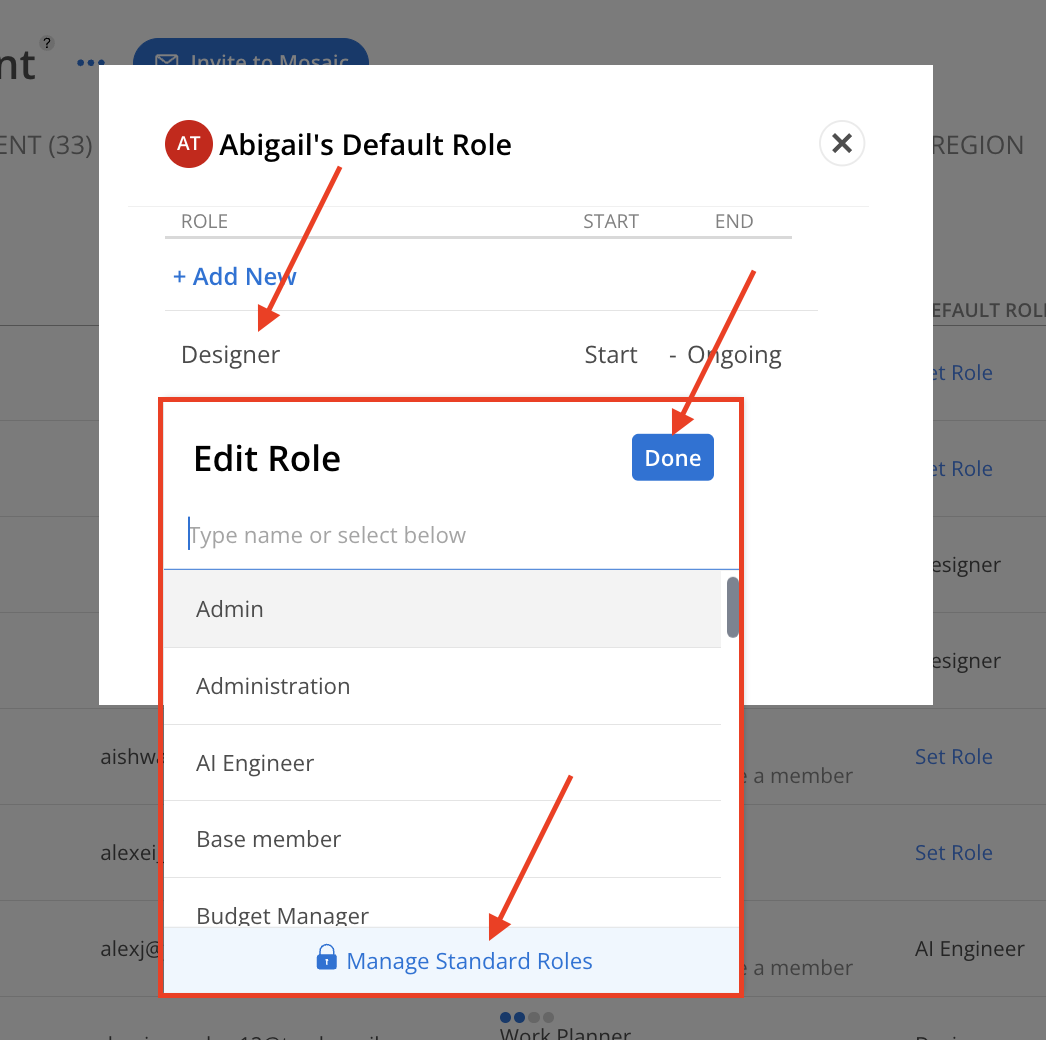Click the Done button in Edit Role
This screenshot has width=1046, height=1040.
coord(672,458)
